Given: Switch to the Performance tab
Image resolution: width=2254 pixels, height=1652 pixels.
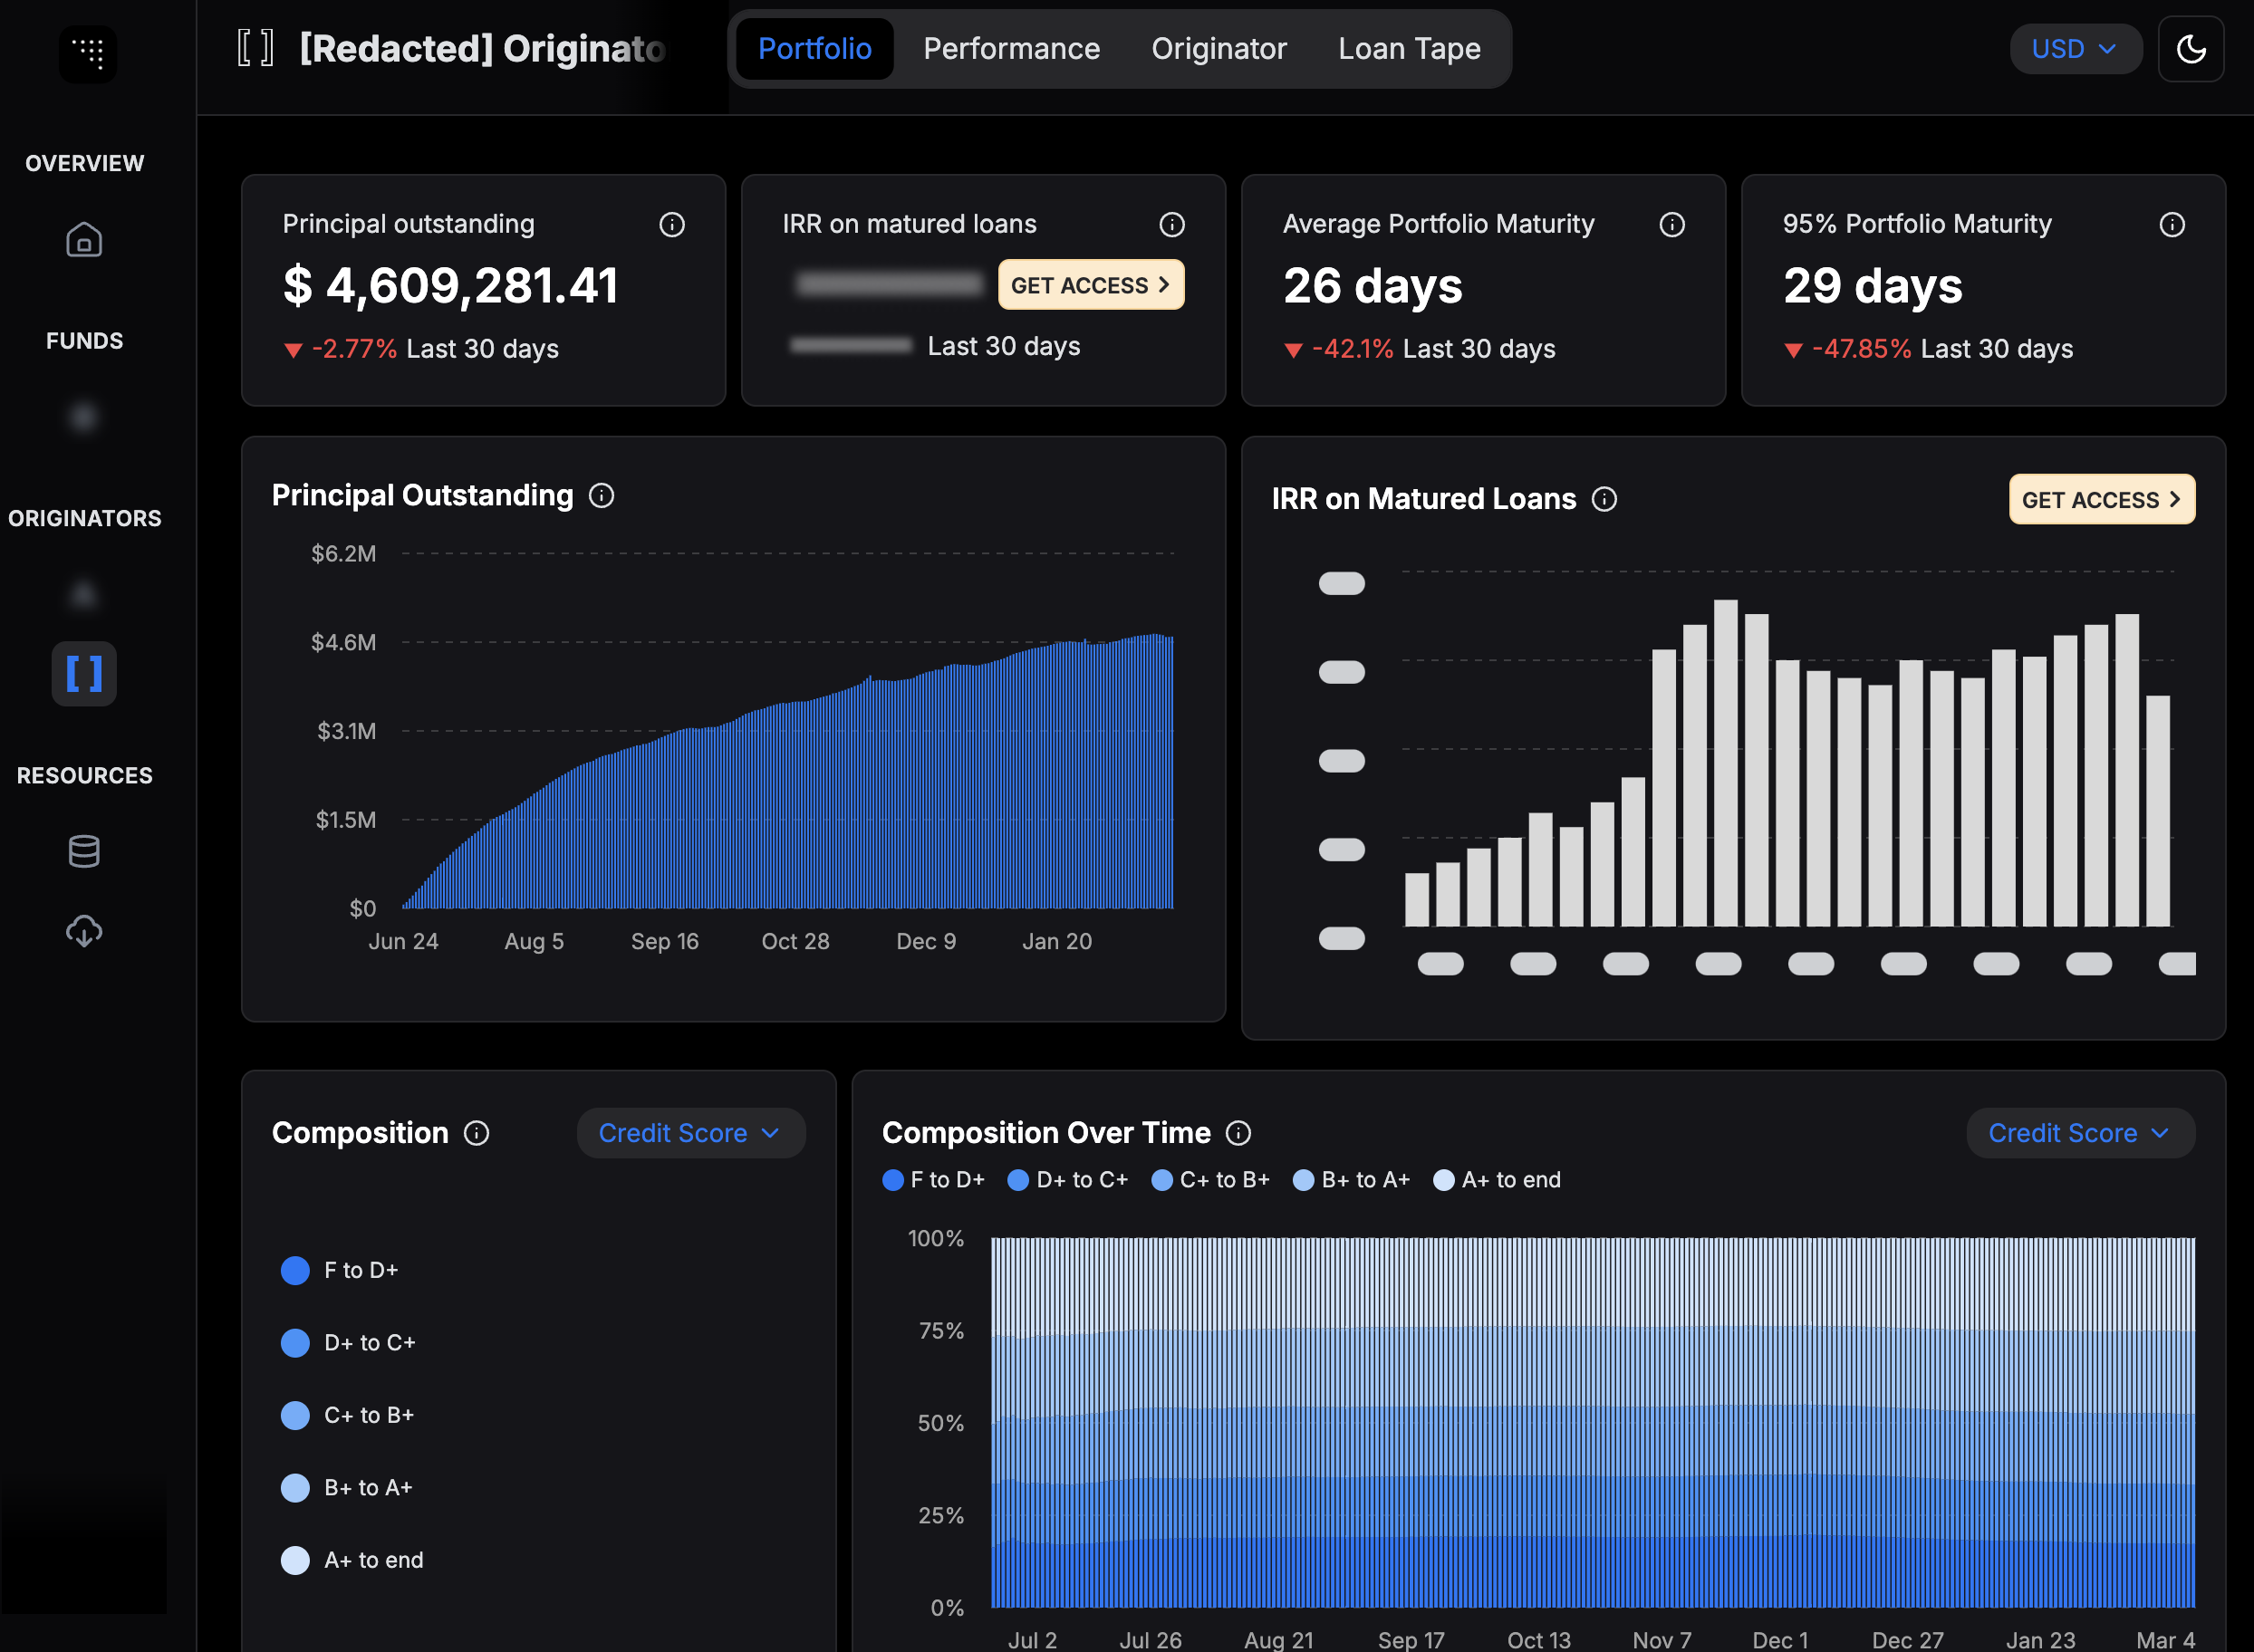Looking at the screenshot, I should click(1011, 49).
